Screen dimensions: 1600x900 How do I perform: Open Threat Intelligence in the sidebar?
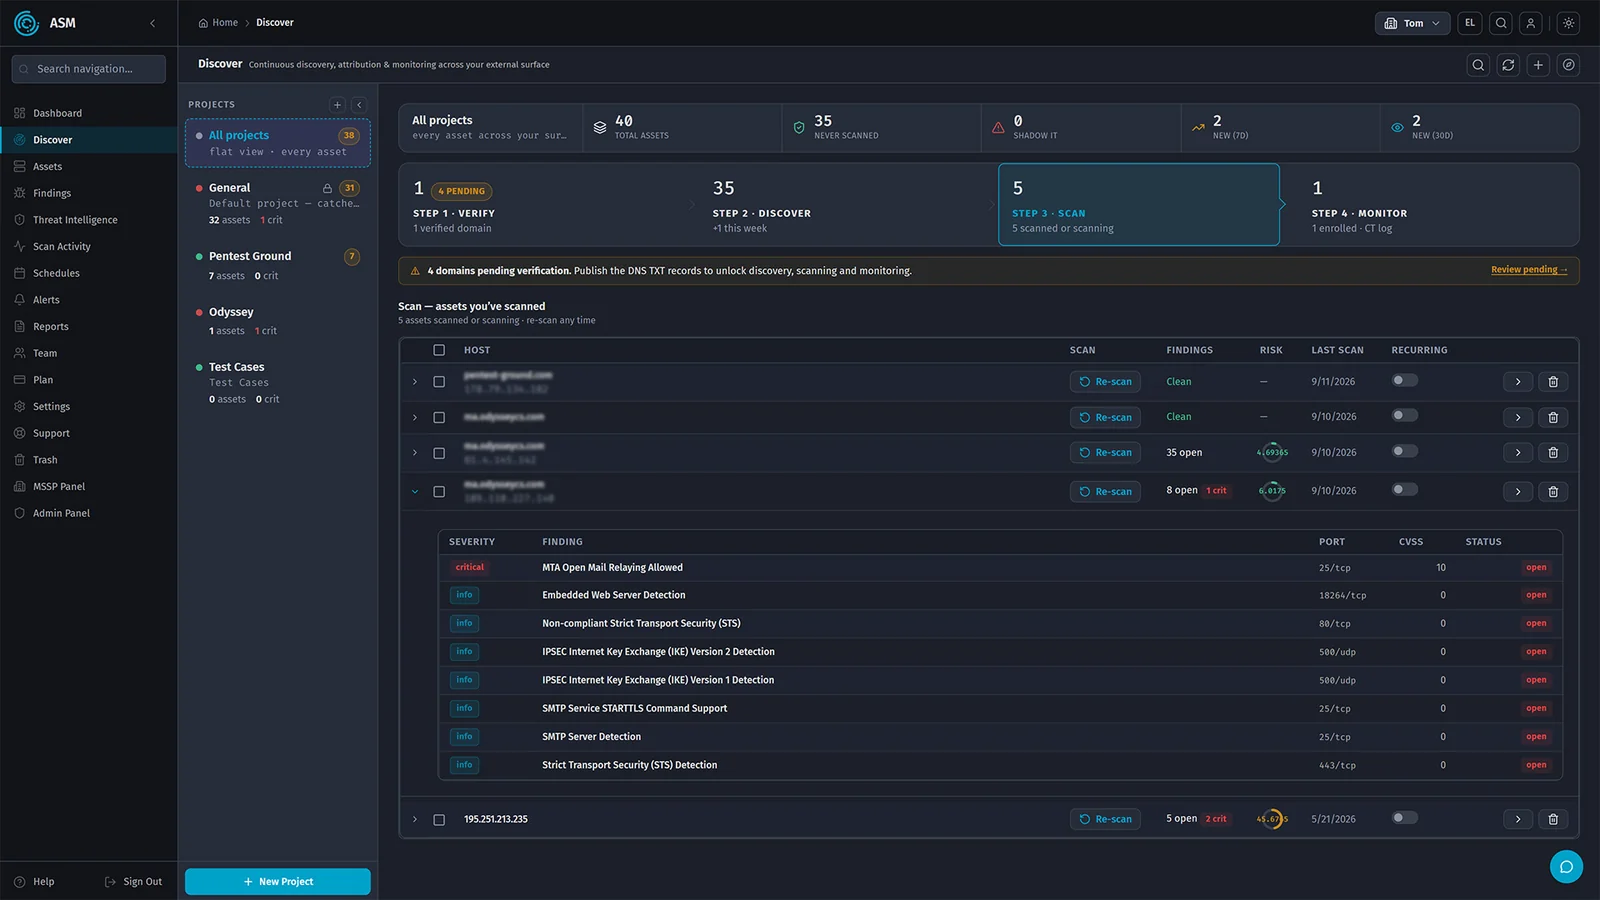pos(89,220)
